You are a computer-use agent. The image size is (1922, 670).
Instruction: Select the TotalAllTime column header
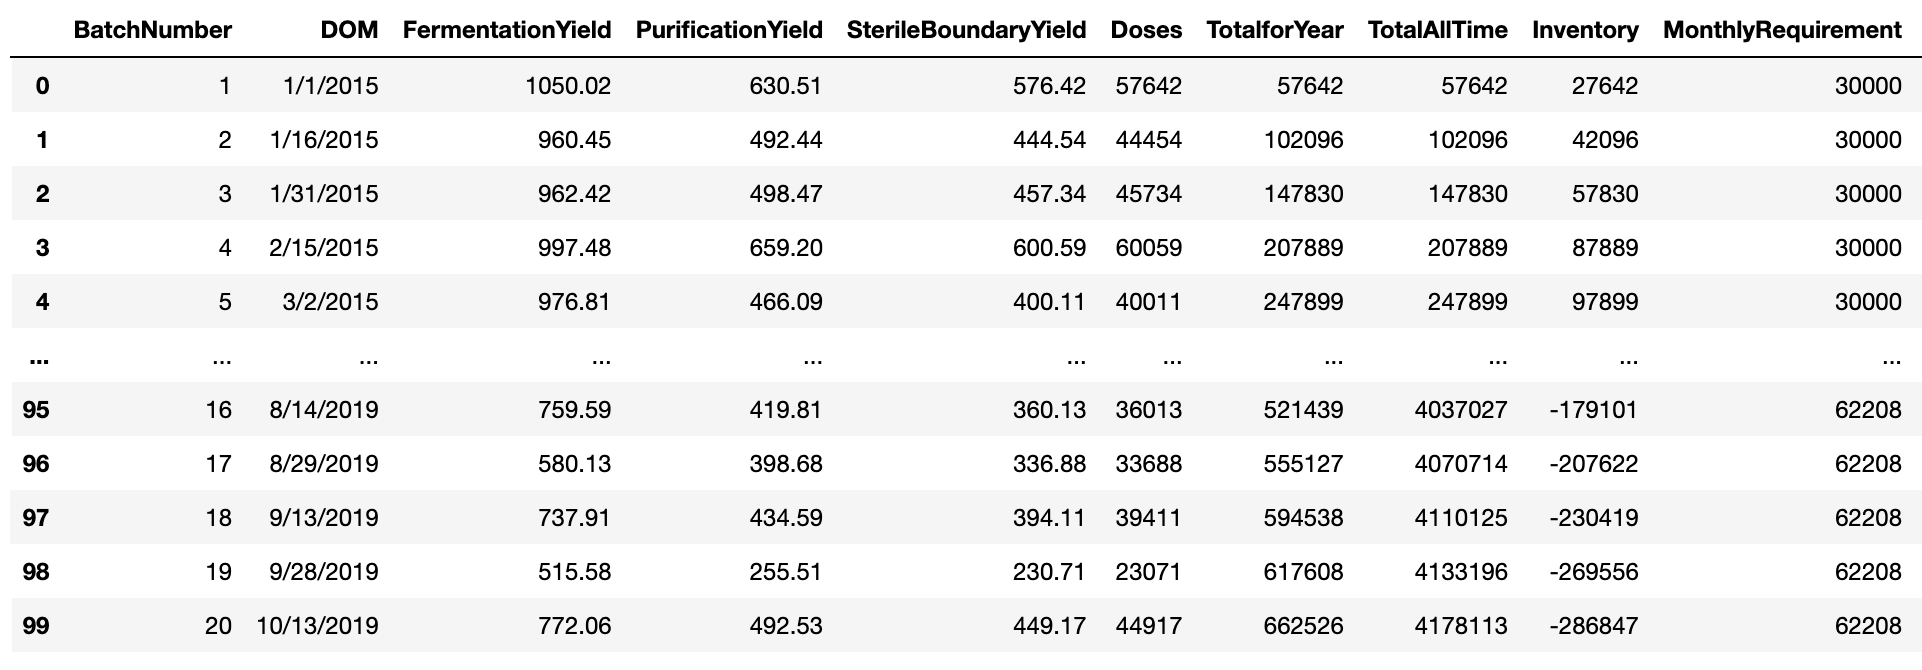coord(1437,30)
